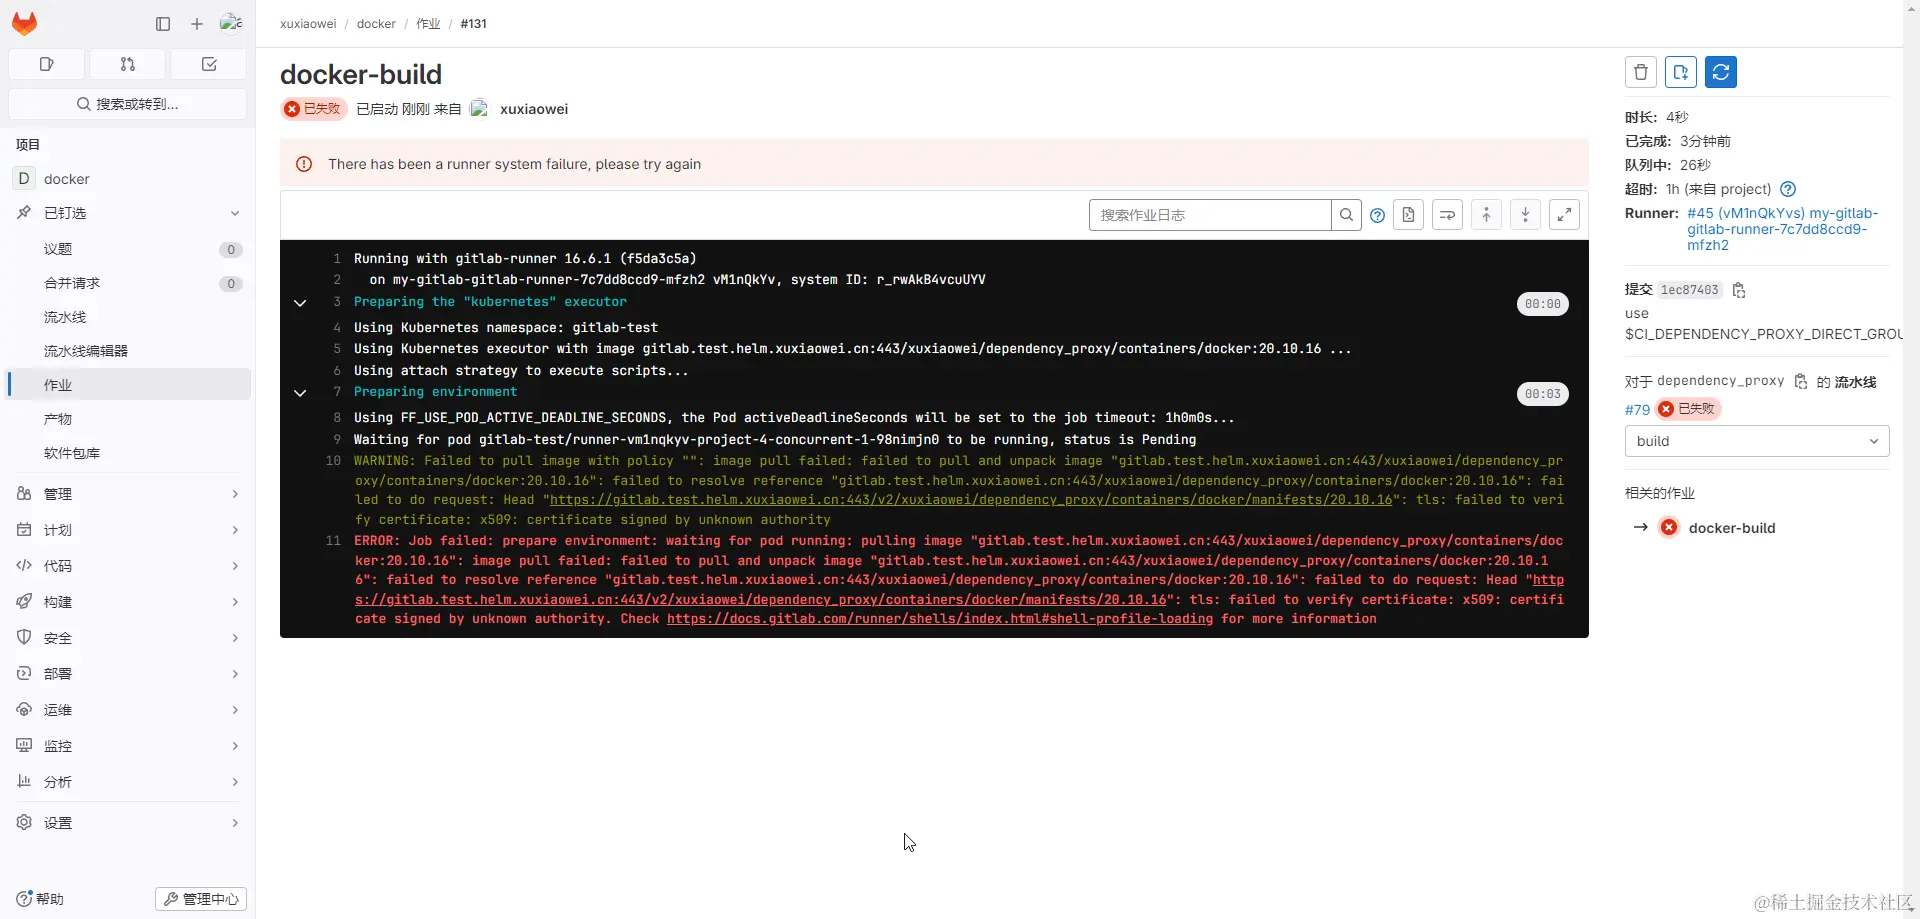The image size is (1920, 919).
Task: Open 流水线 in sidebar
Action: [130, 317]
